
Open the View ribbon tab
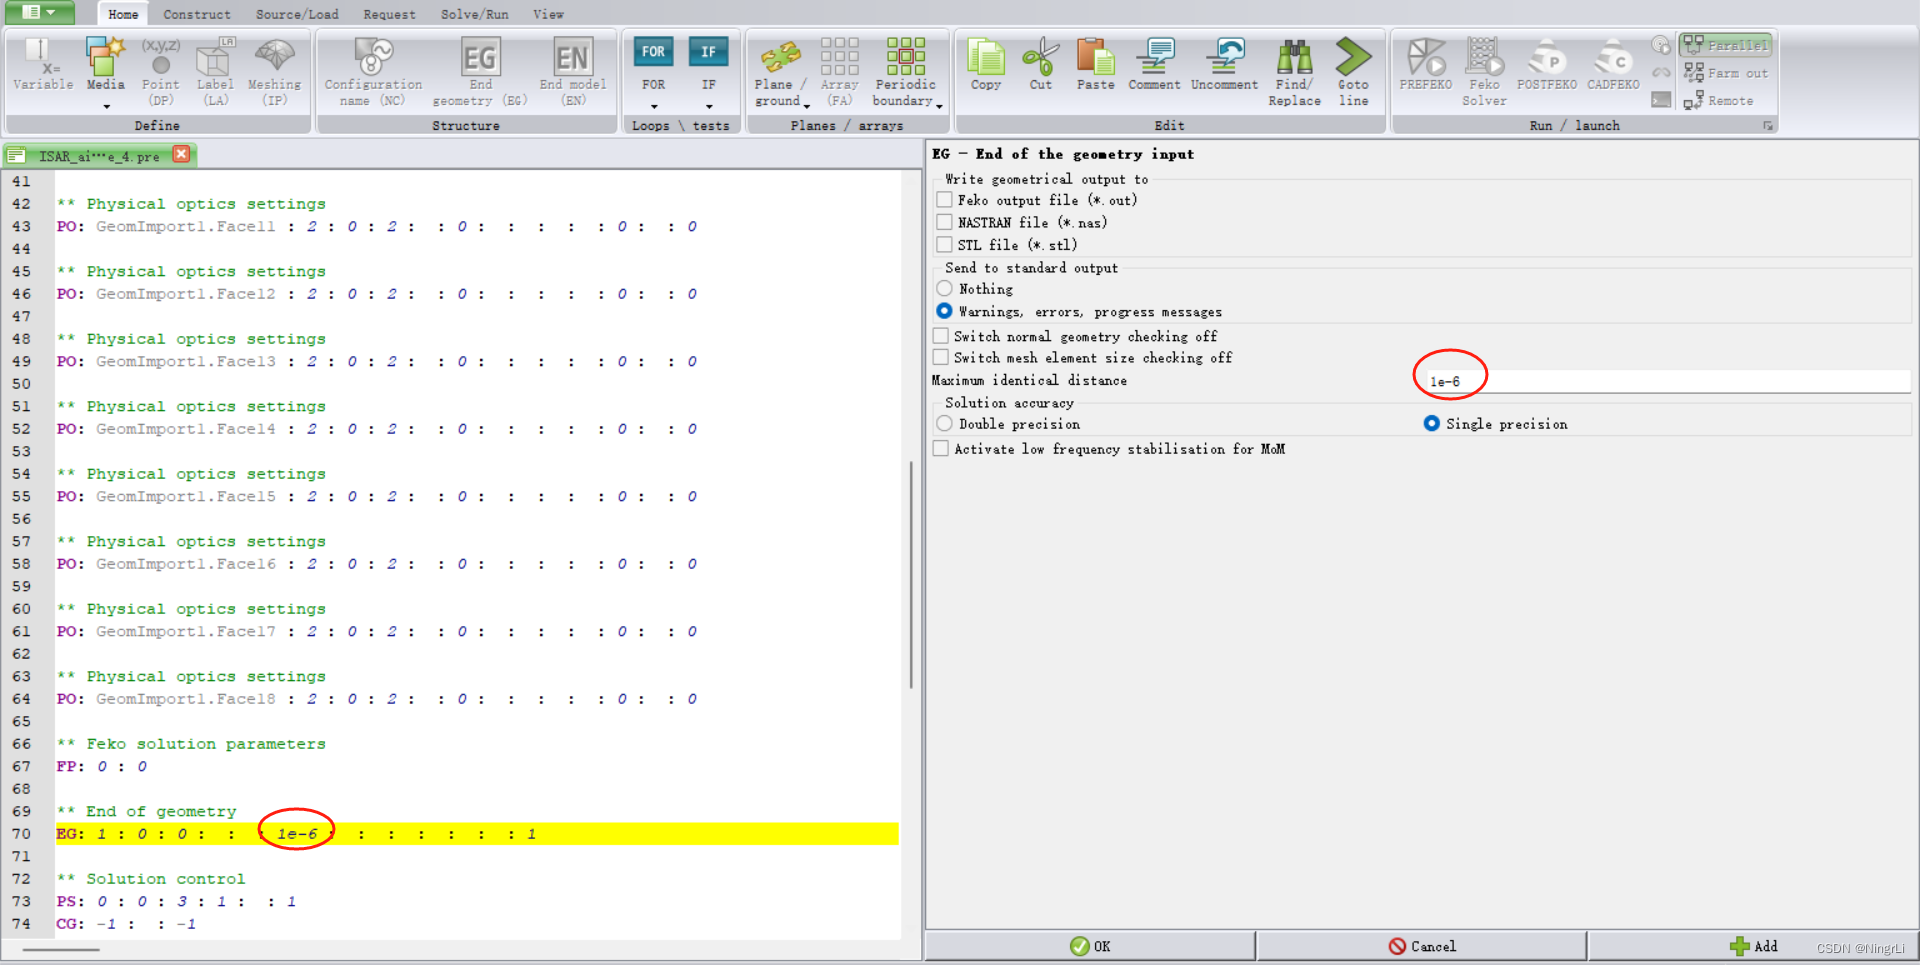(548, 14)
